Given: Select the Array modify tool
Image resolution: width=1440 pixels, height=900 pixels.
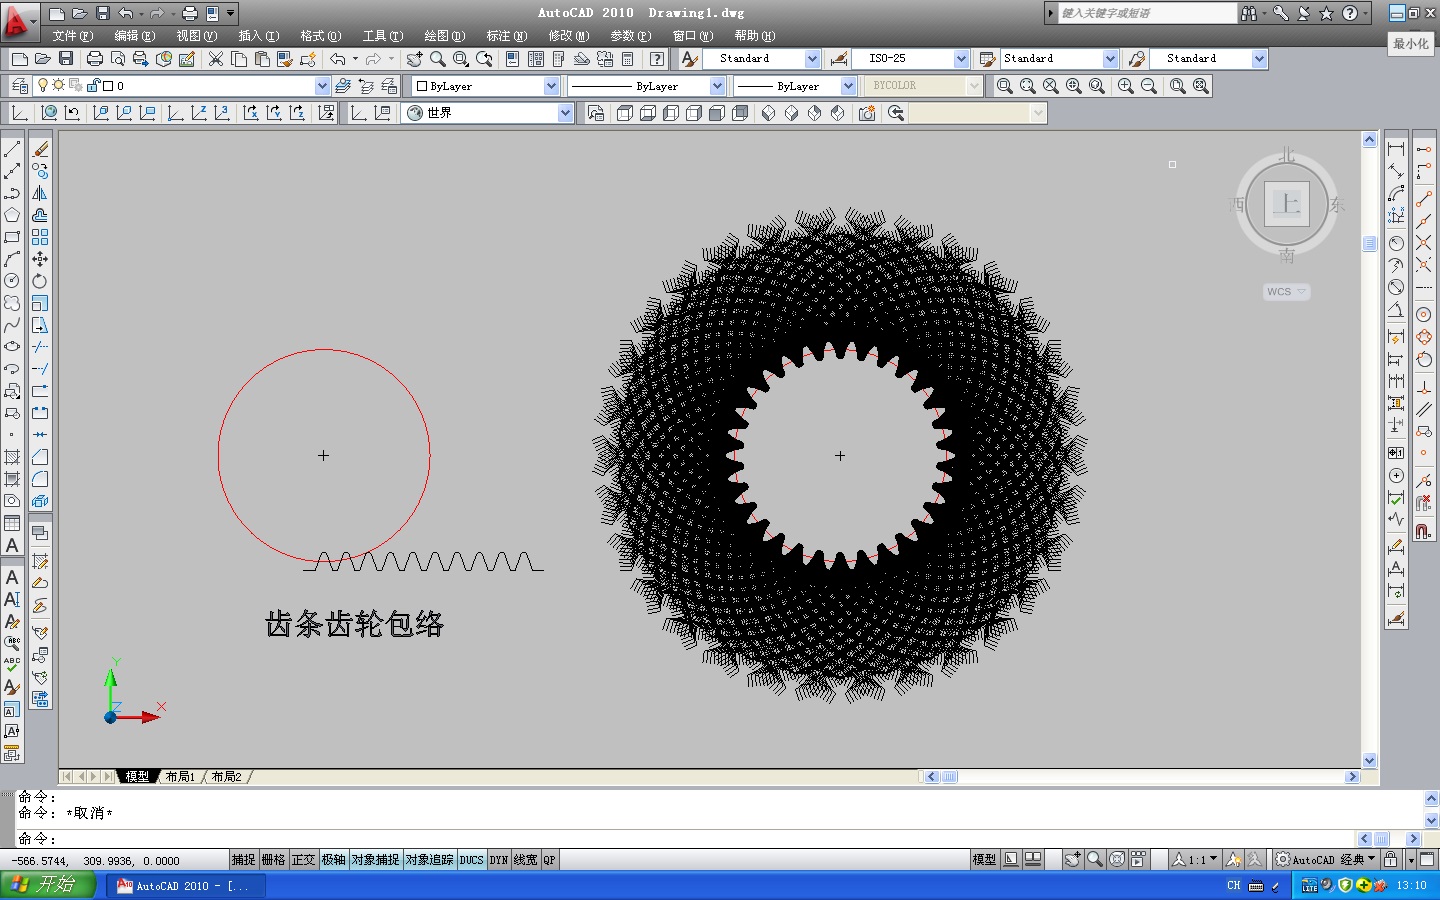Looking at the screenshot, I should (x=40, y=237).
